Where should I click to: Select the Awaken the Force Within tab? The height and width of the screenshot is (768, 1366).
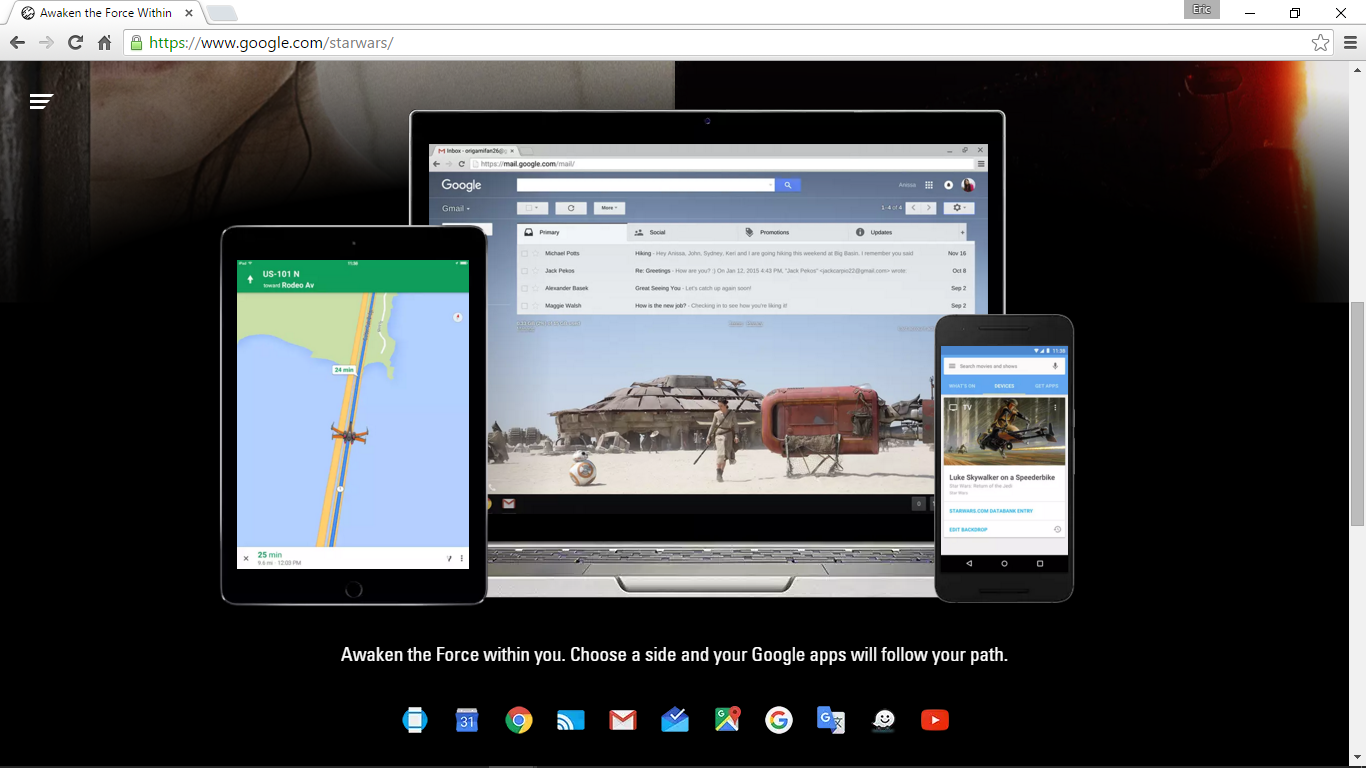(105, 13)
